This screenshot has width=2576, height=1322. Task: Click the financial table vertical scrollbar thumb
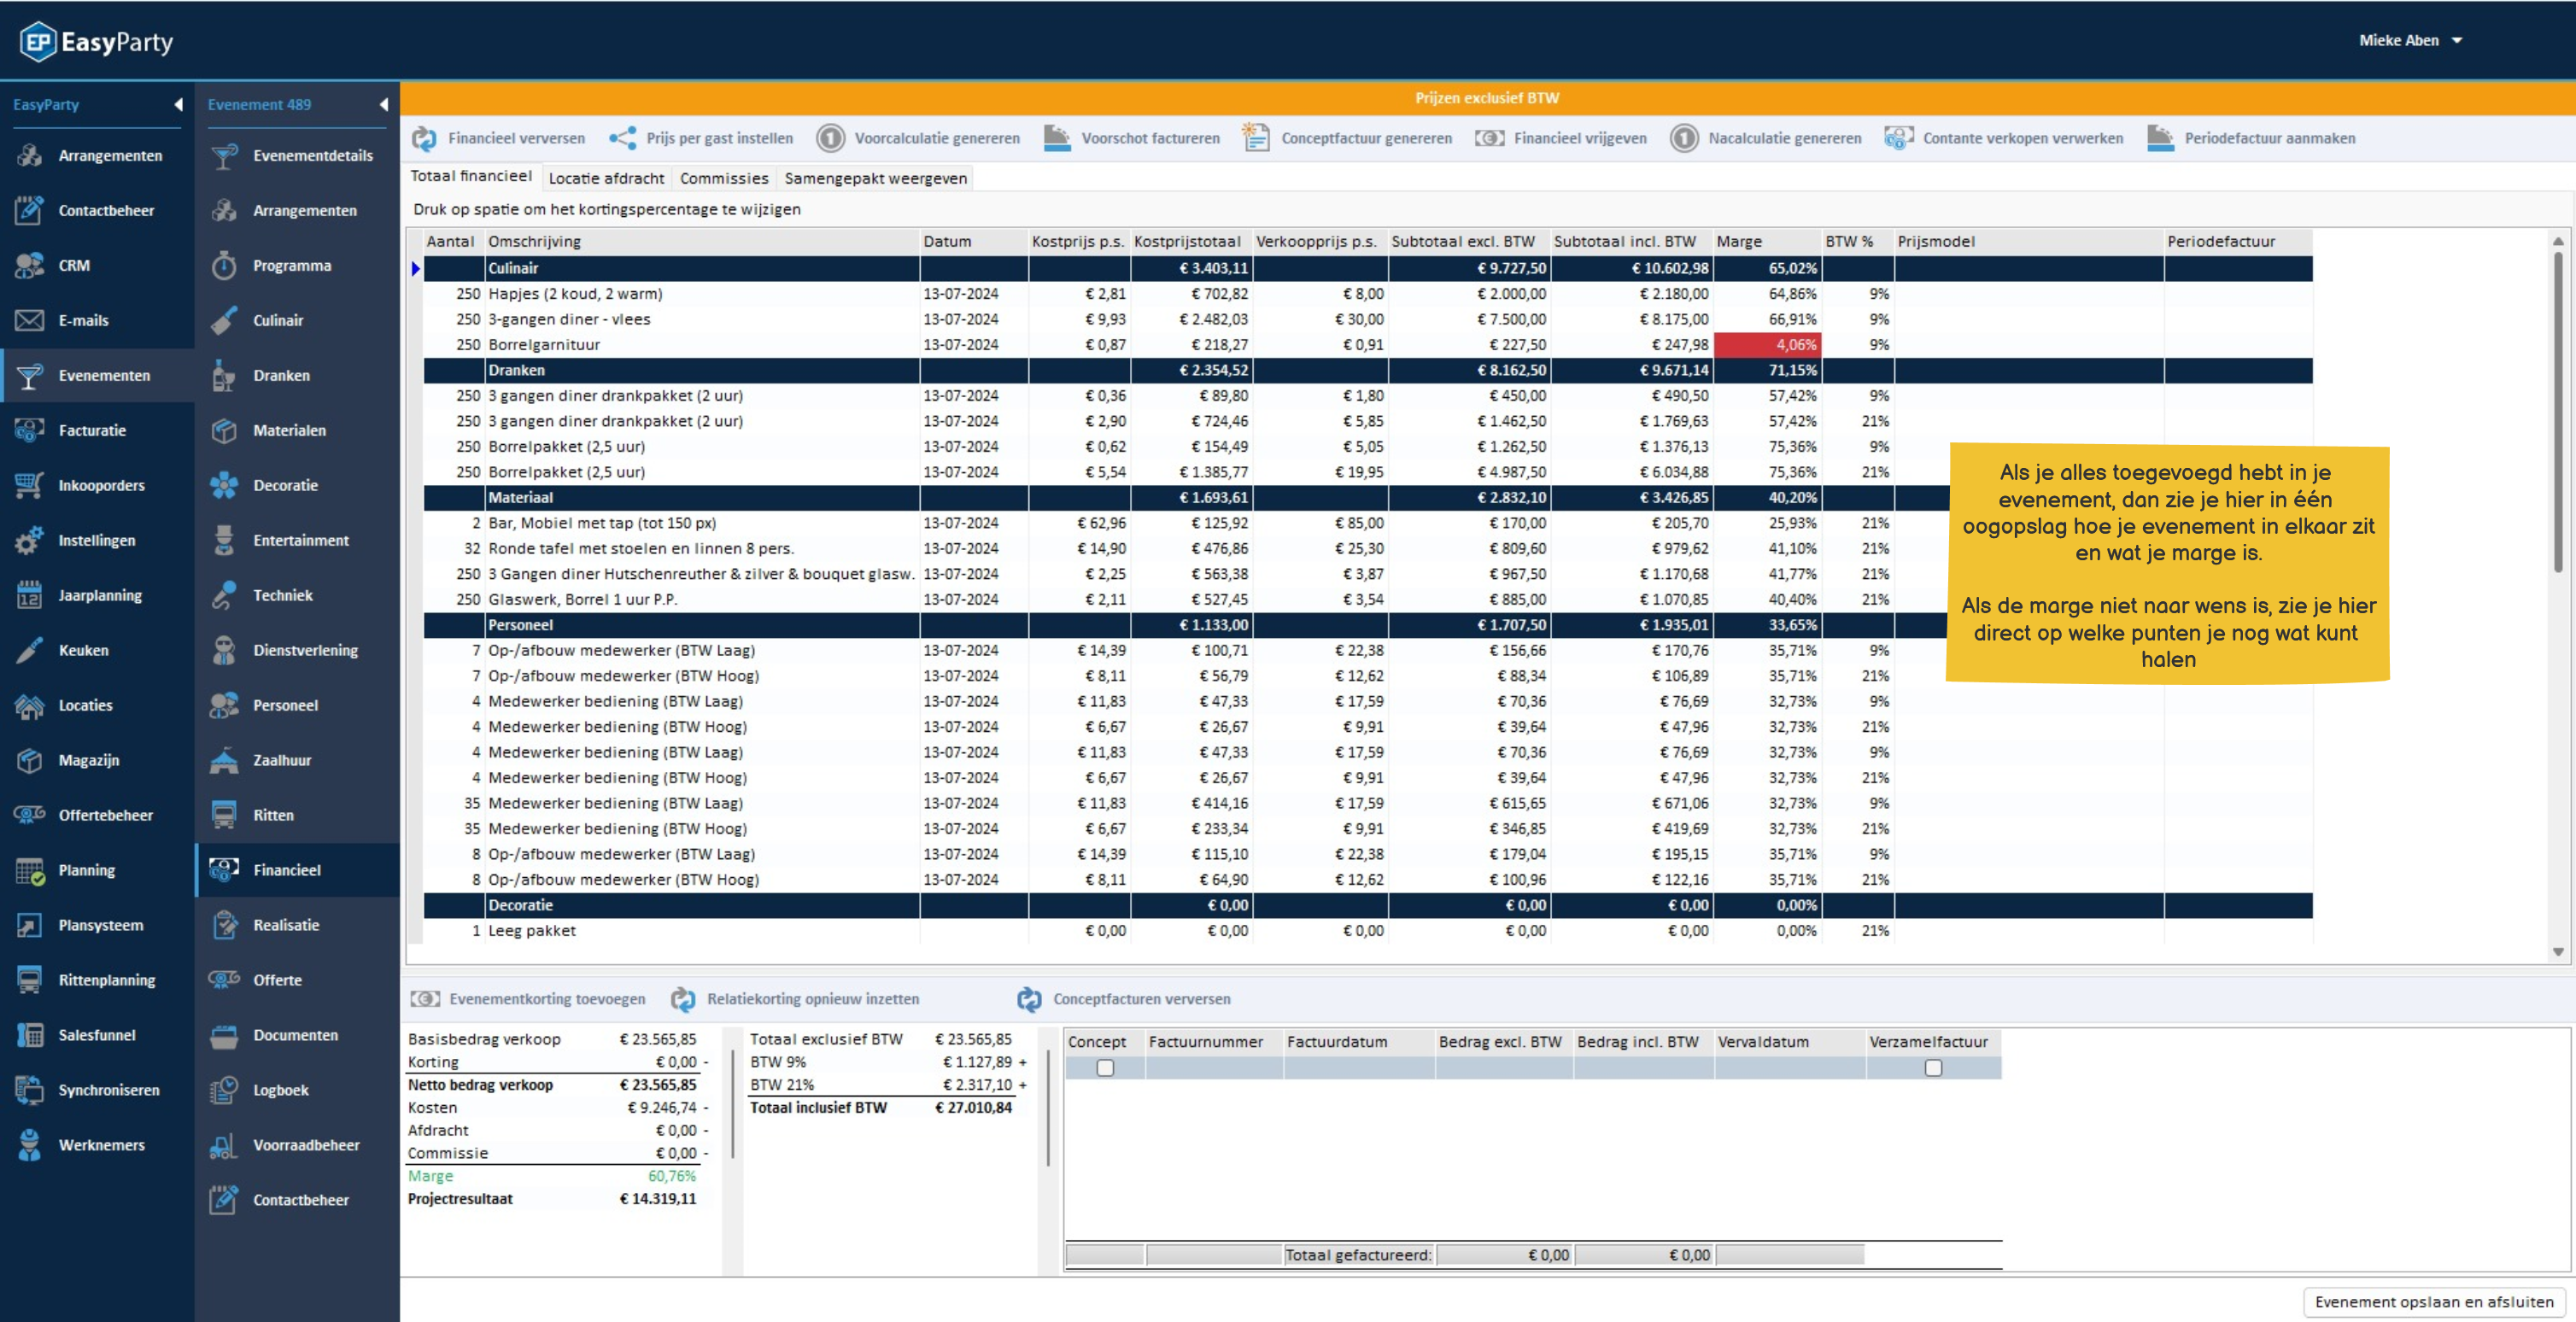tap(2558, 410)
